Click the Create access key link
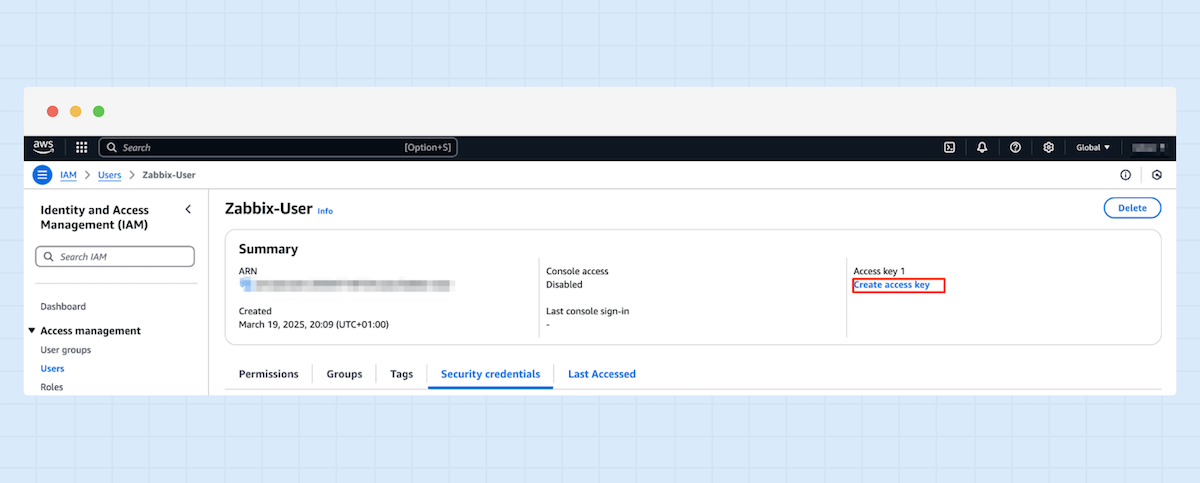1200x483 pixels. (x=892, y=285)
